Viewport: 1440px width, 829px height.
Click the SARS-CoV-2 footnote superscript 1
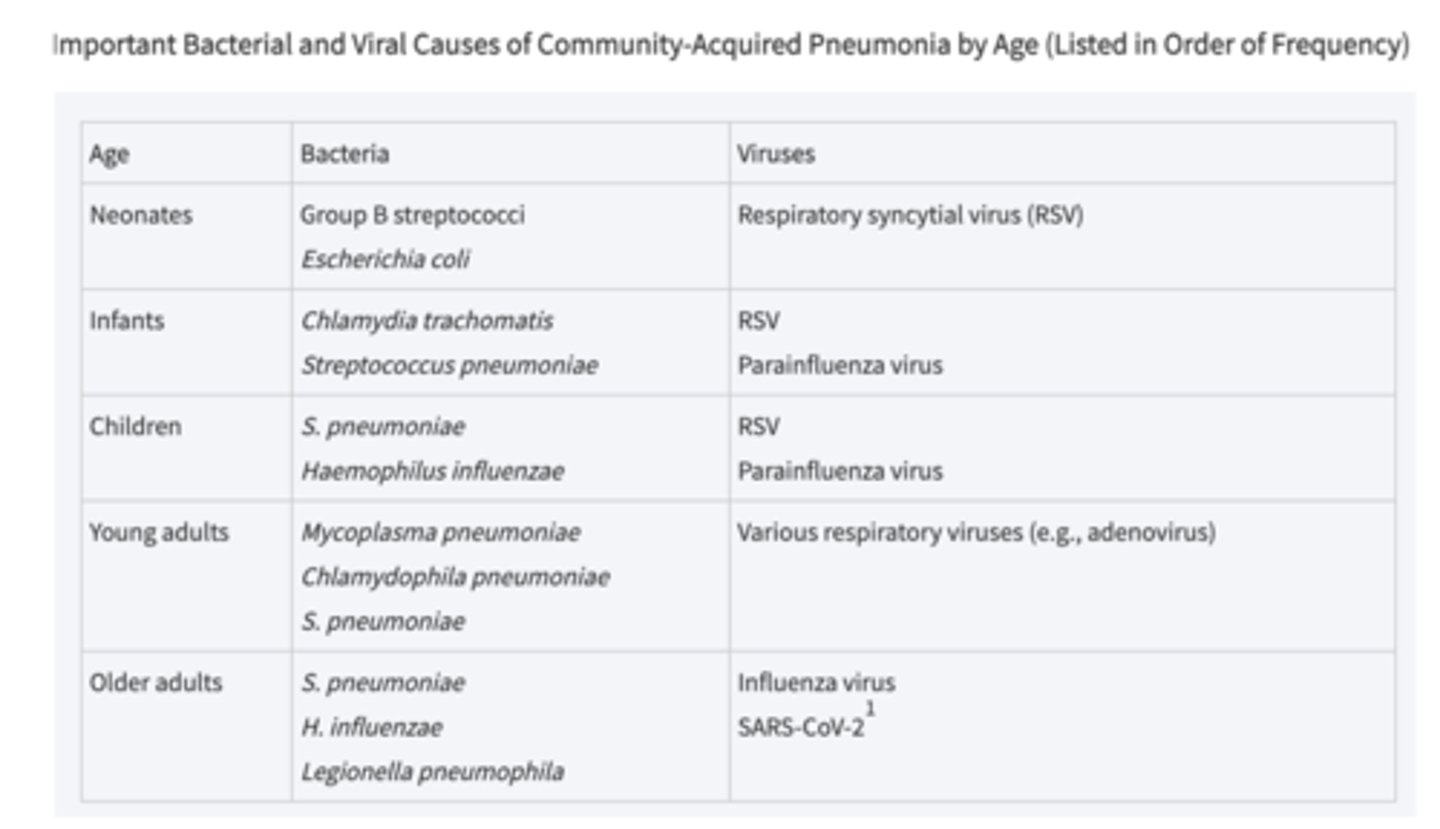click(870, 709)
